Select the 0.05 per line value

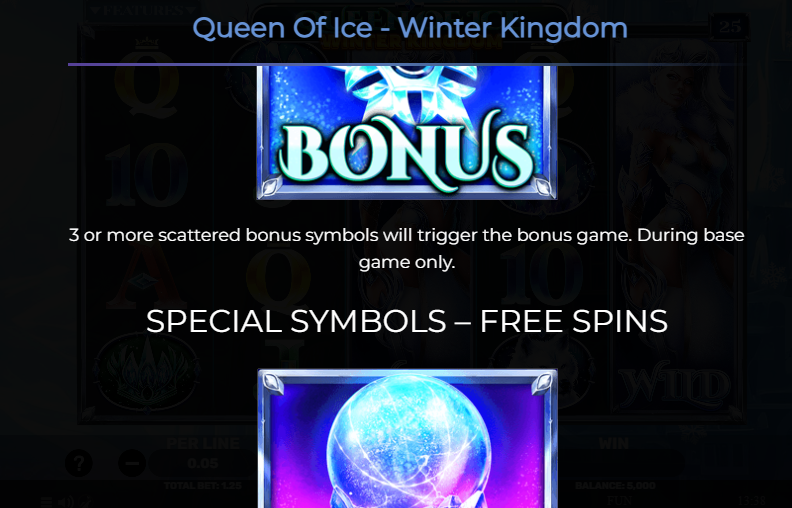pos(203,463)
